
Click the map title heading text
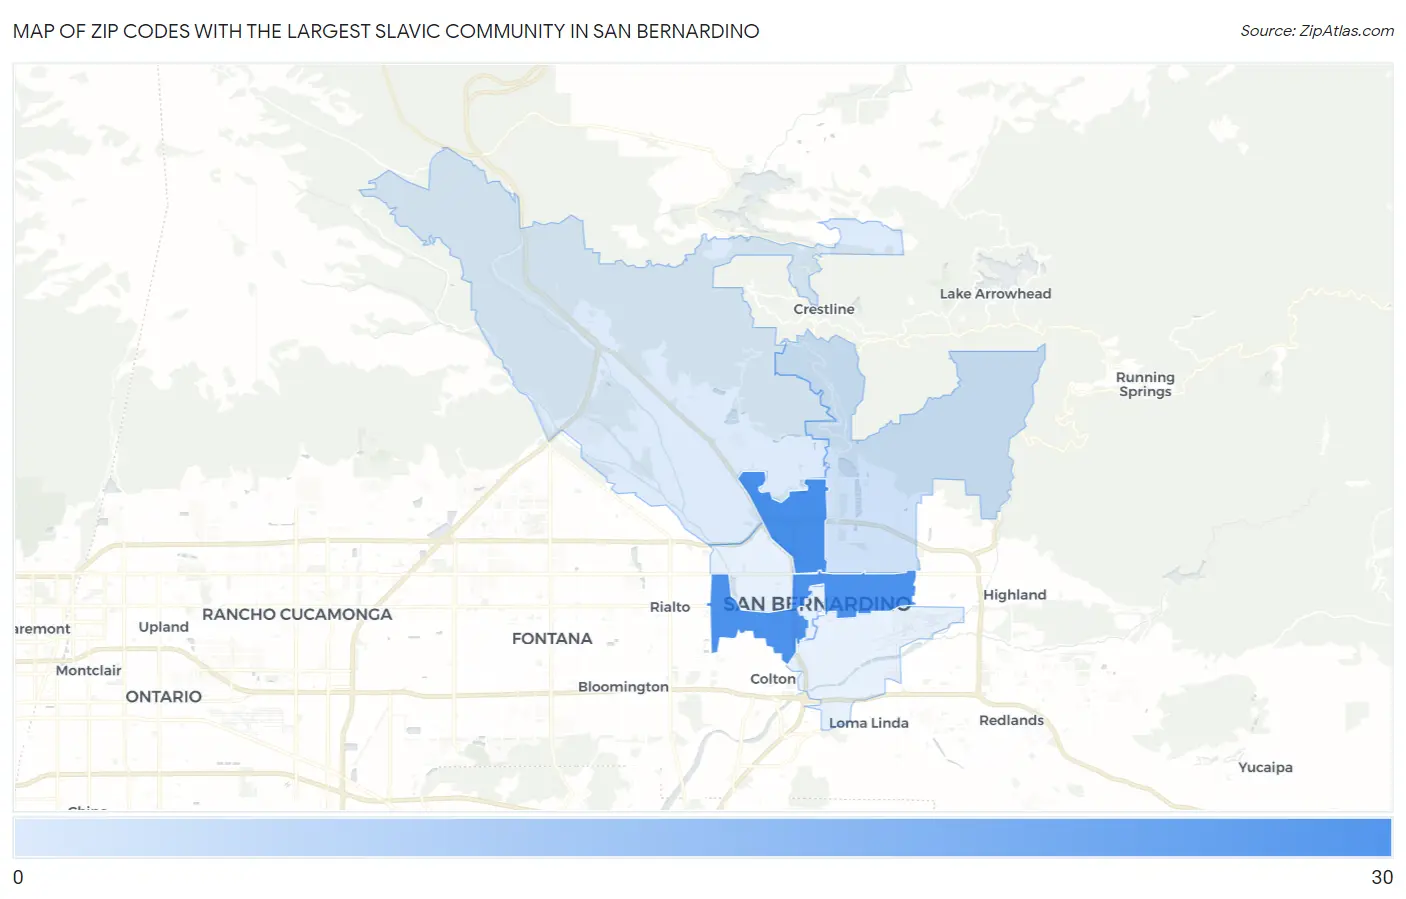tap(386, 31)
